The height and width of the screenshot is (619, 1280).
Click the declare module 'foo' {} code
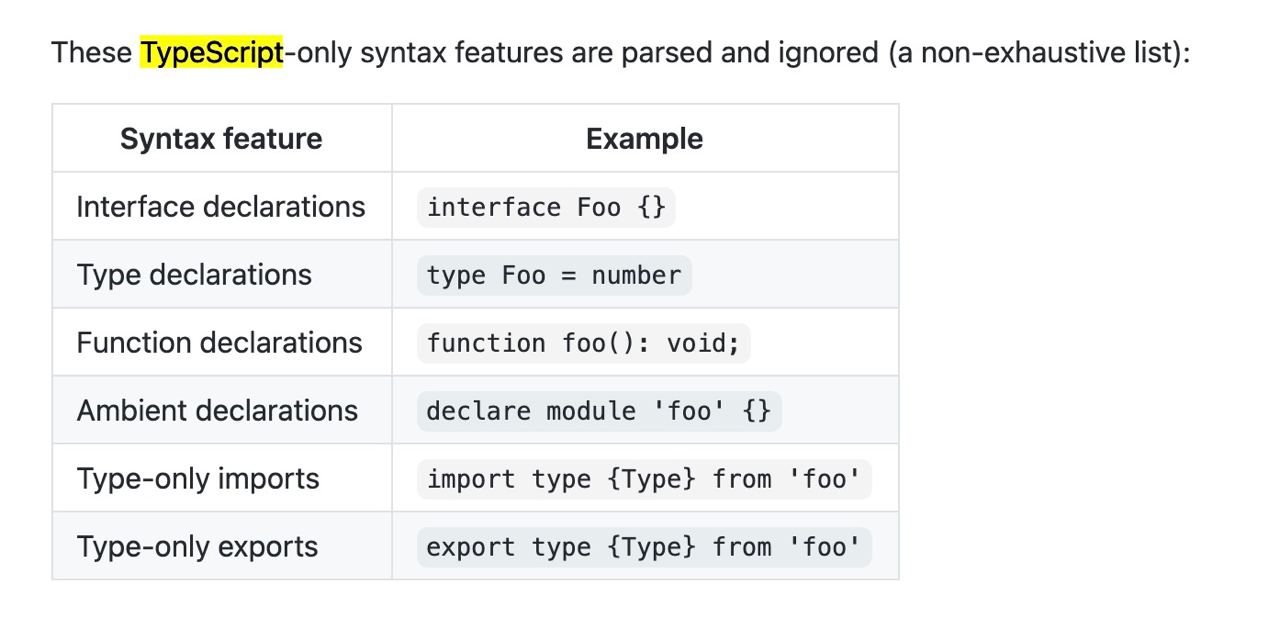599,411
